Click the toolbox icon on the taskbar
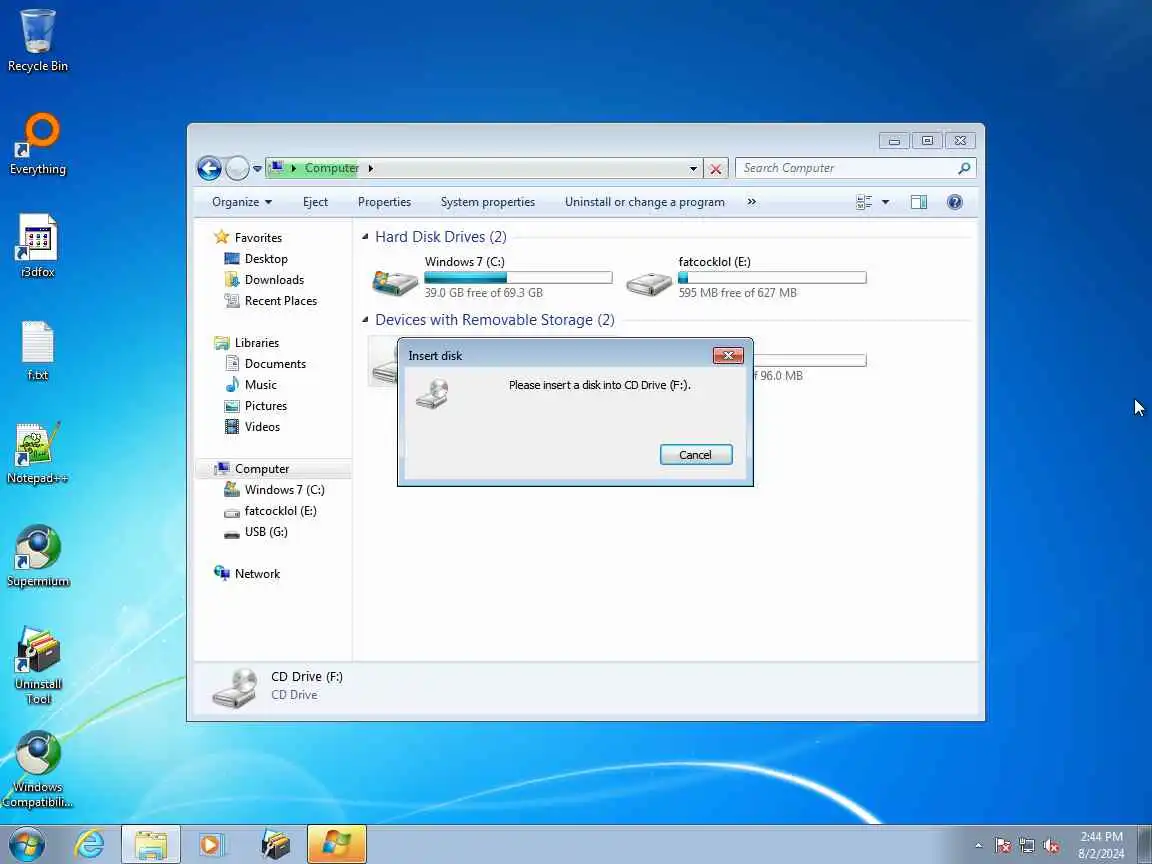1152x864 pixels. pyautogui.click(x=275, y=844)
